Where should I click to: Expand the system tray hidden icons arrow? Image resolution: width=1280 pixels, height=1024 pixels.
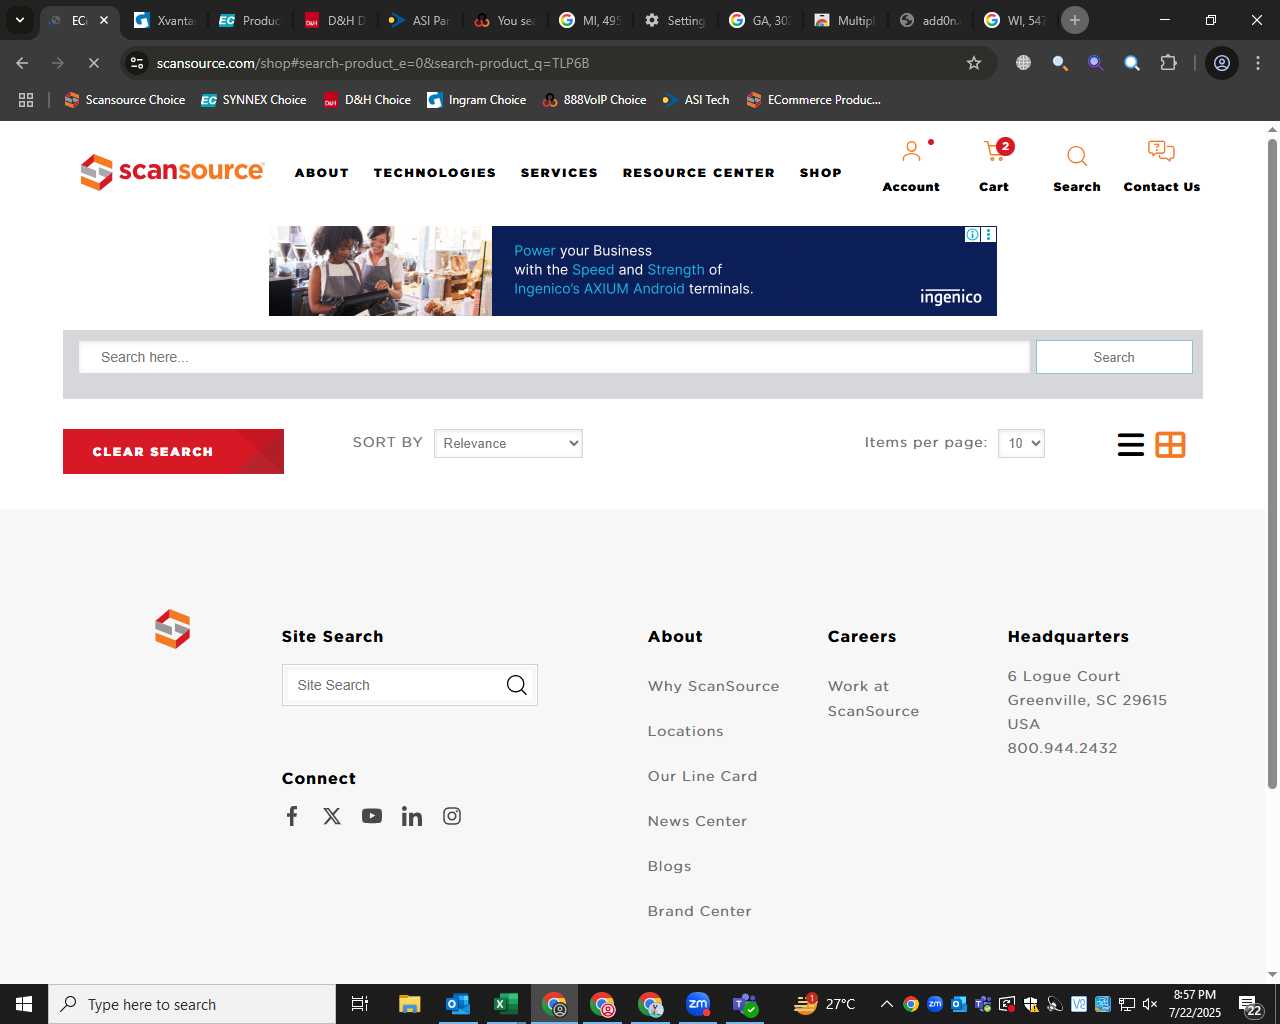point(886,1004)
